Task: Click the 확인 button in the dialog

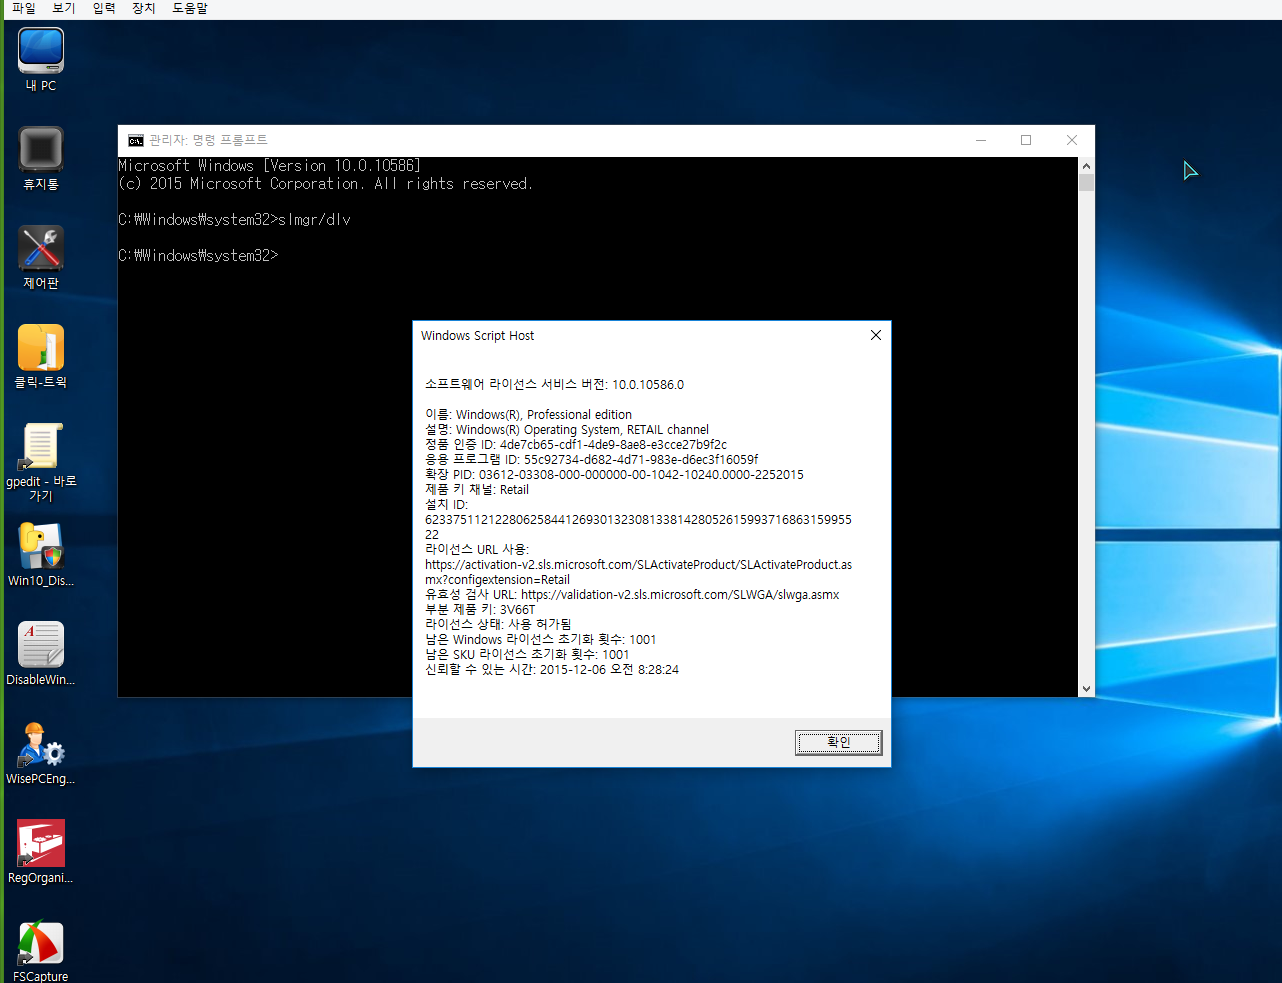Action: 838,742
